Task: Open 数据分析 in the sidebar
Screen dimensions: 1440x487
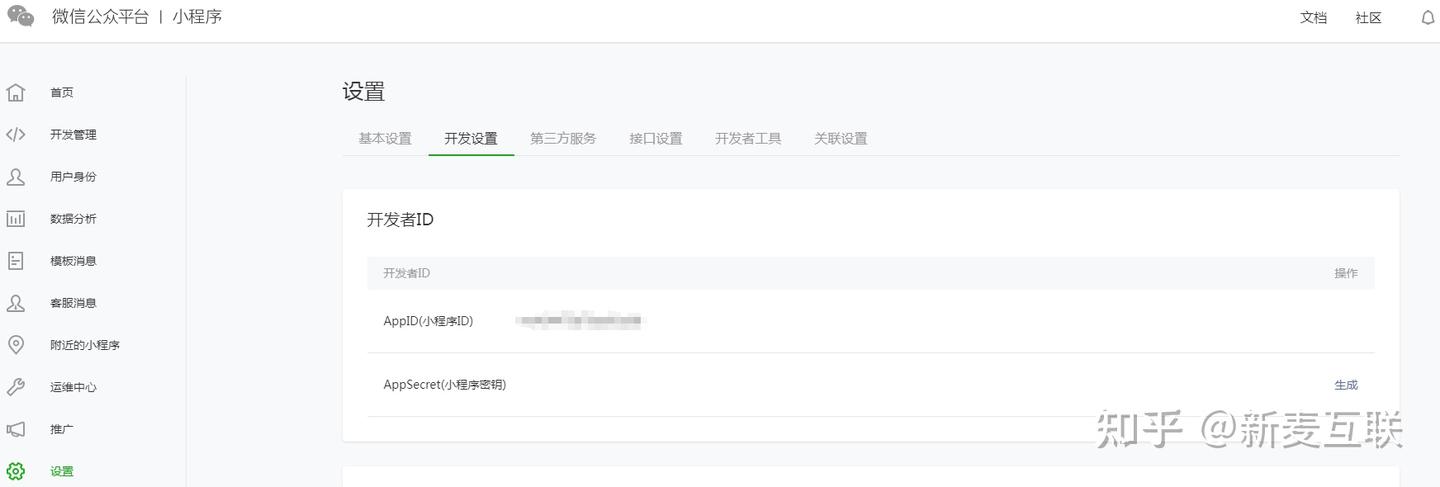Action: pyautogui.click(x=73, y=219)
